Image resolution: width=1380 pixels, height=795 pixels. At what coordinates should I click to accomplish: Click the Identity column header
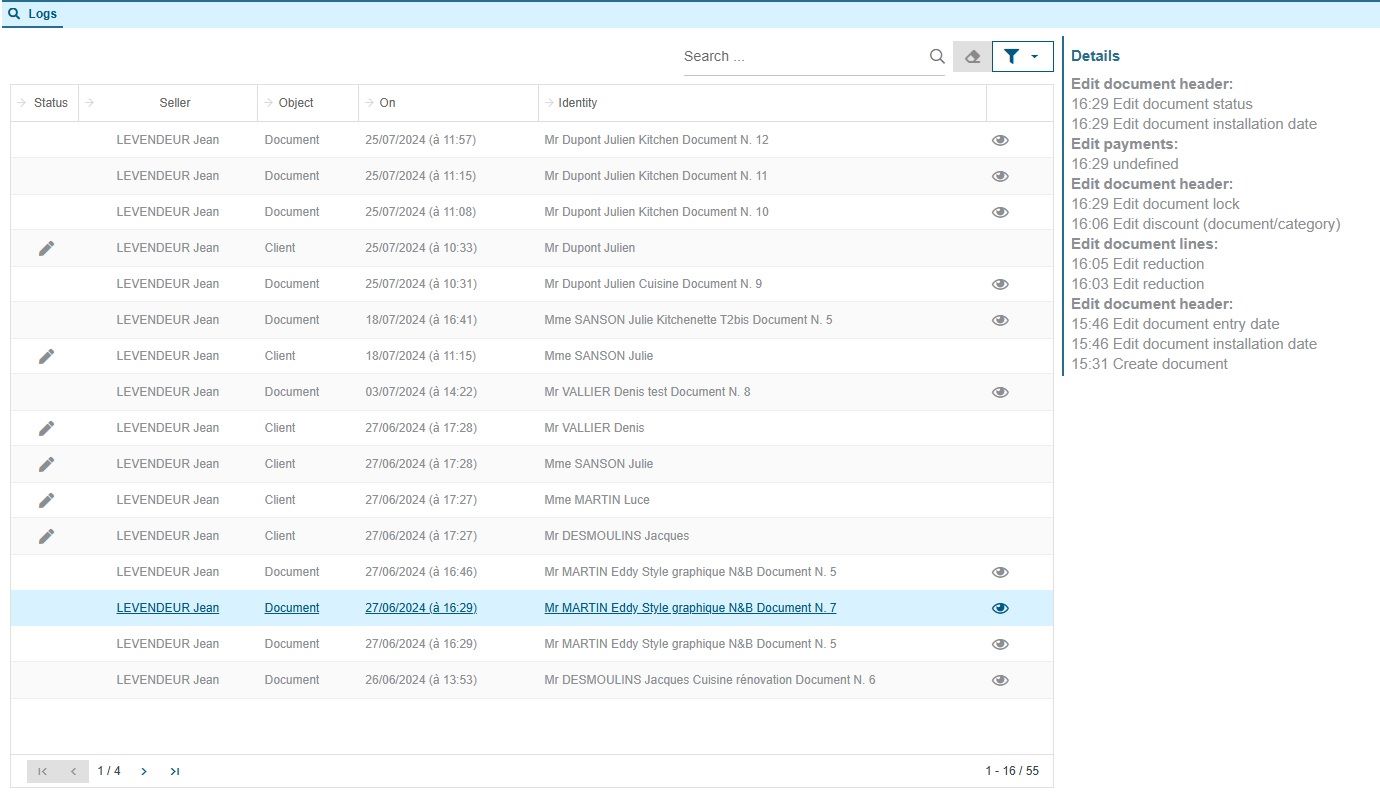point(578,103)
